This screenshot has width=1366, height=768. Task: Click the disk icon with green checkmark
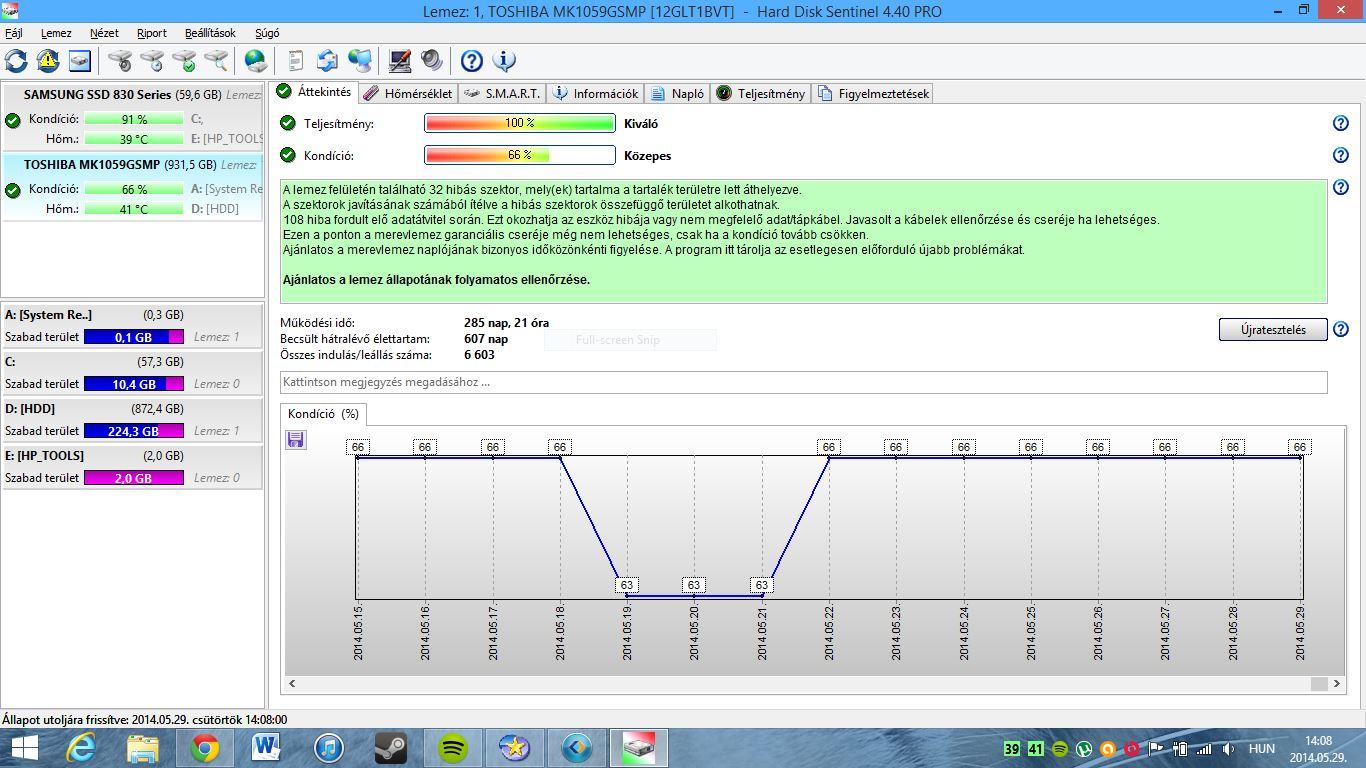tap(184, 61)
